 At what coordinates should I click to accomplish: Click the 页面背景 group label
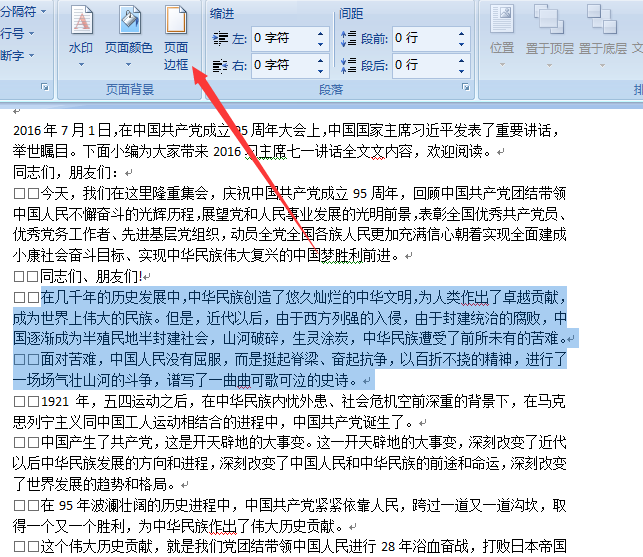point(130,89)
